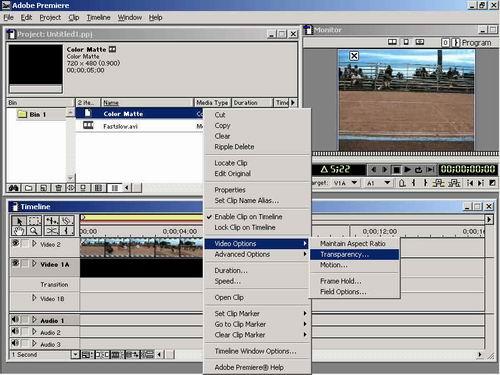
Task: Select the Razor tool in Timeline
Action: pos(51,231)
